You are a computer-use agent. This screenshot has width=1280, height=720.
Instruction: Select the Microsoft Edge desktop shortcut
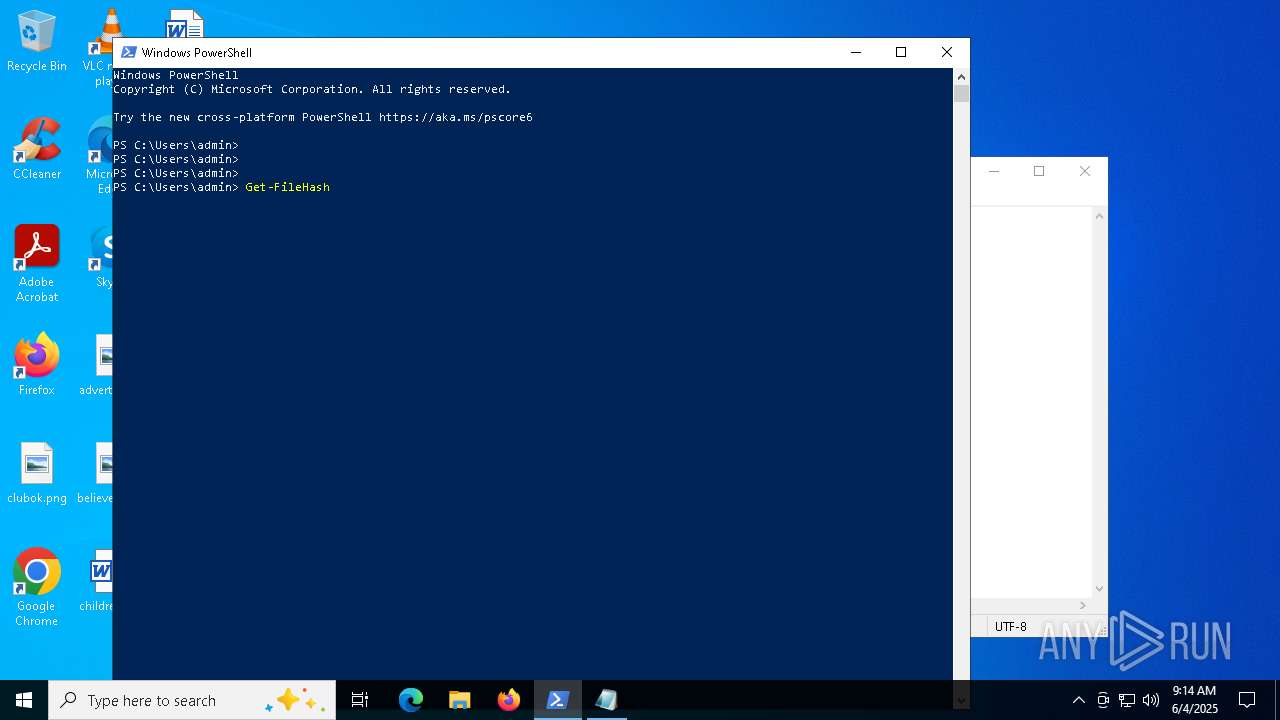(101, 156)
